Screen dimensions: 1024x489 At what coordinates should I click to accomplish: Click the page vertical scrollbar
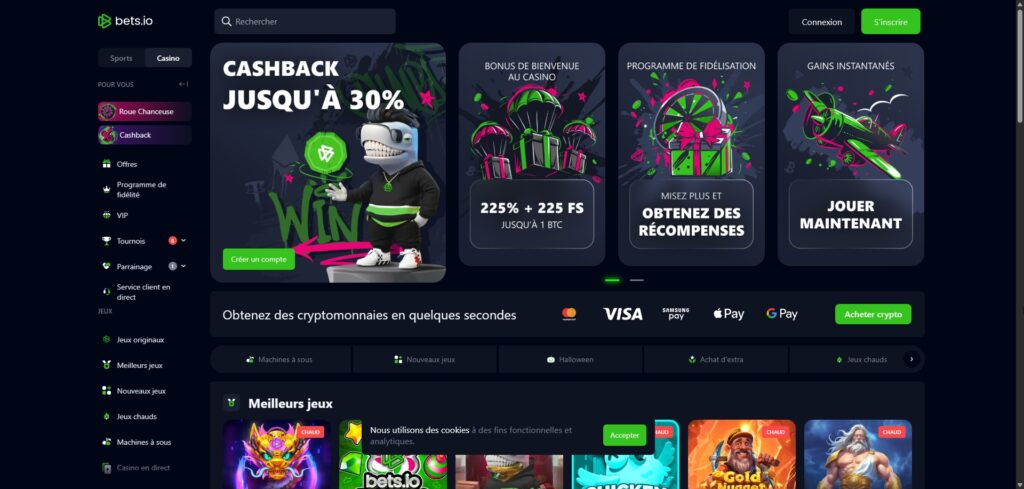(x=1020, y=65)
